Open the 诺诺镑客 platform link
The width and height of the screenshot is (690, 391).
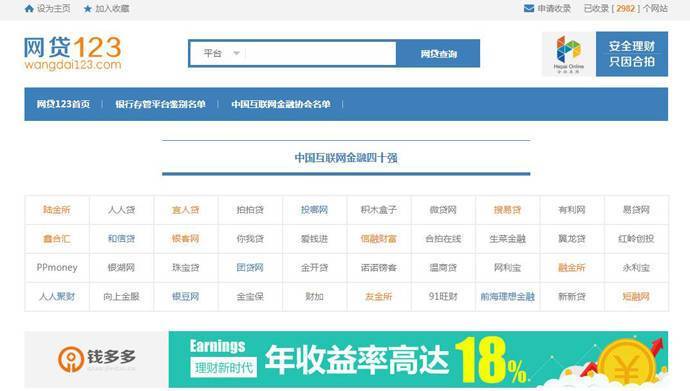click(378, 267)
